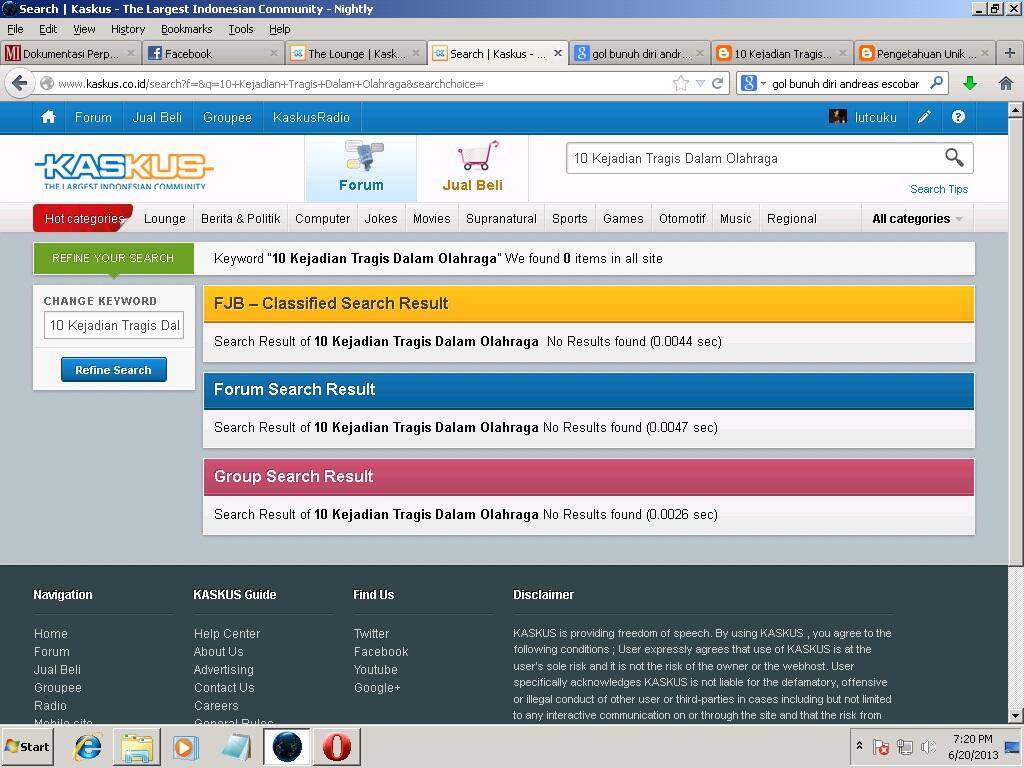Open the Sports category
Image resolution: width=1024 pixels, height=768 pixels.
(x=569, y=219)
